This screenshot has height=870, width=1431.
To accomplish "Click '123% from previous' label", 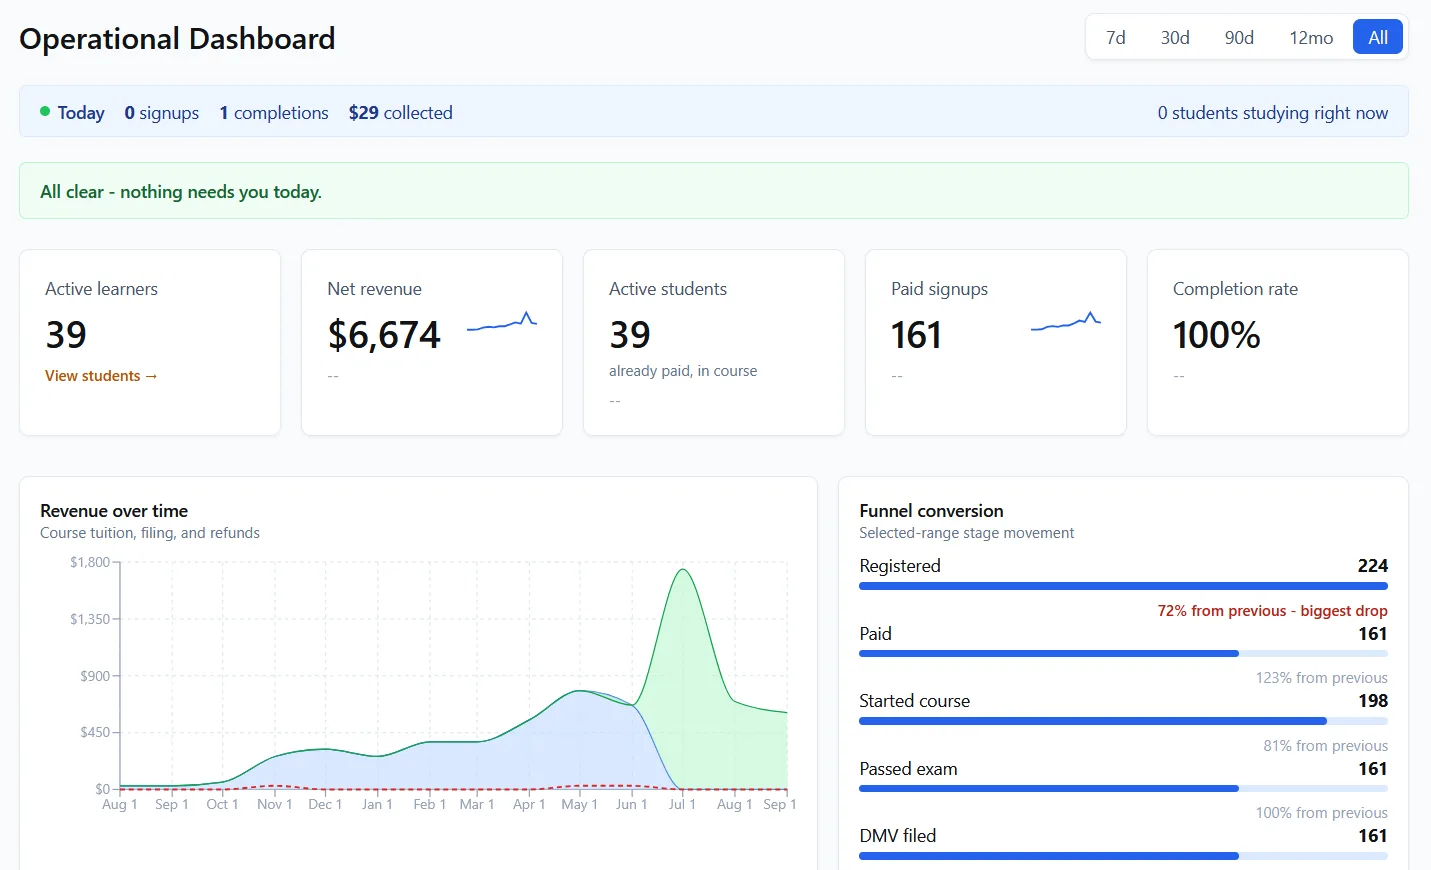I will pyautogui.click(x=1321, y=678).
